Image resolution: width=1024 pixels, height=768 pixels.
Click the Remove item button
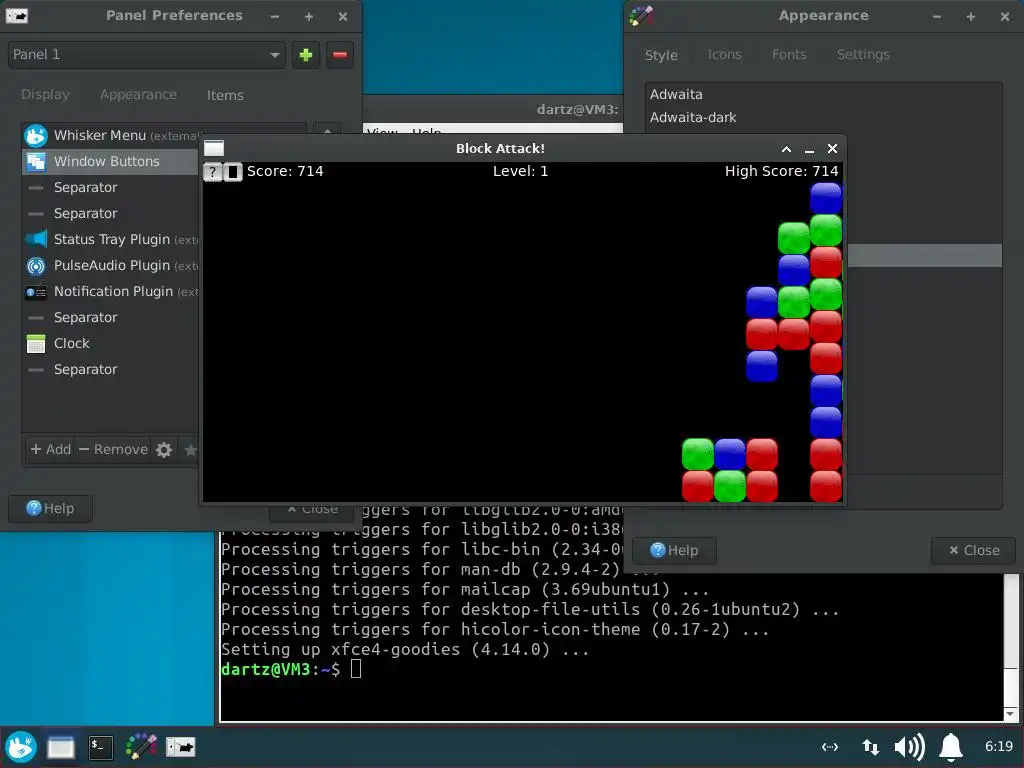[113, 449]
